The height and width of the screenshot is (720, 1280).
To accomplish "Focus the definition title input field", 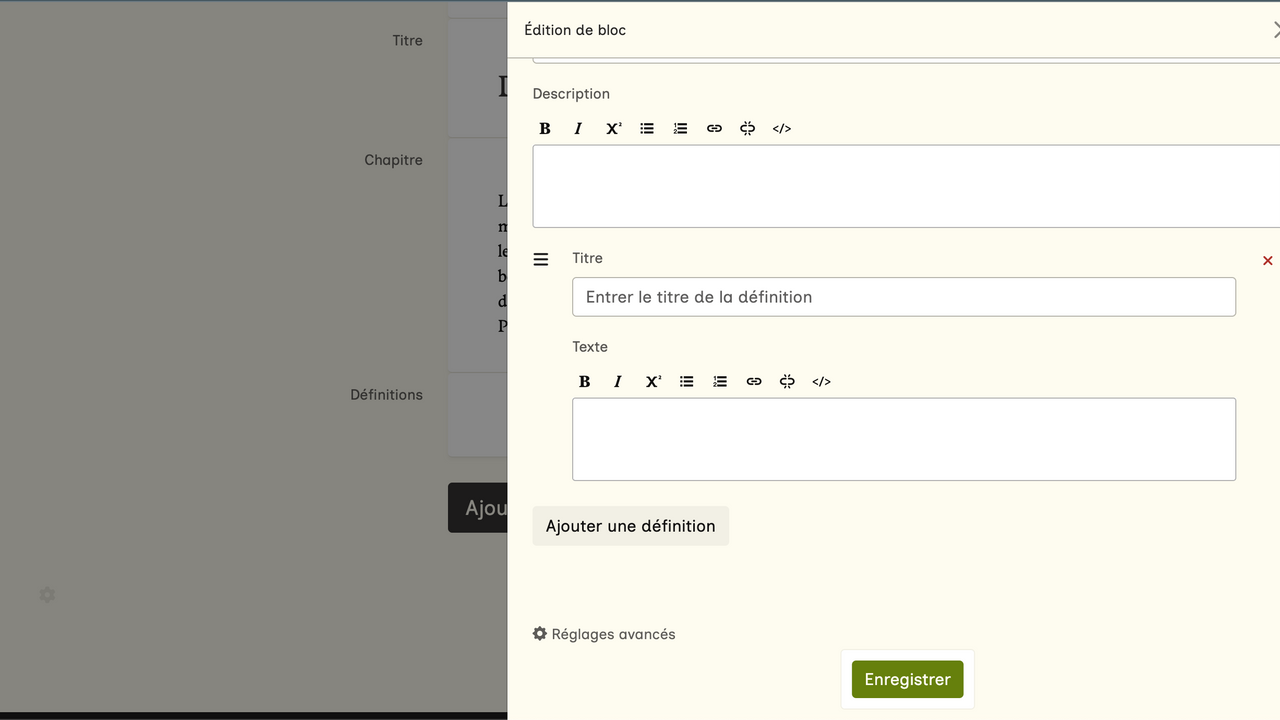I will (903, 297).
